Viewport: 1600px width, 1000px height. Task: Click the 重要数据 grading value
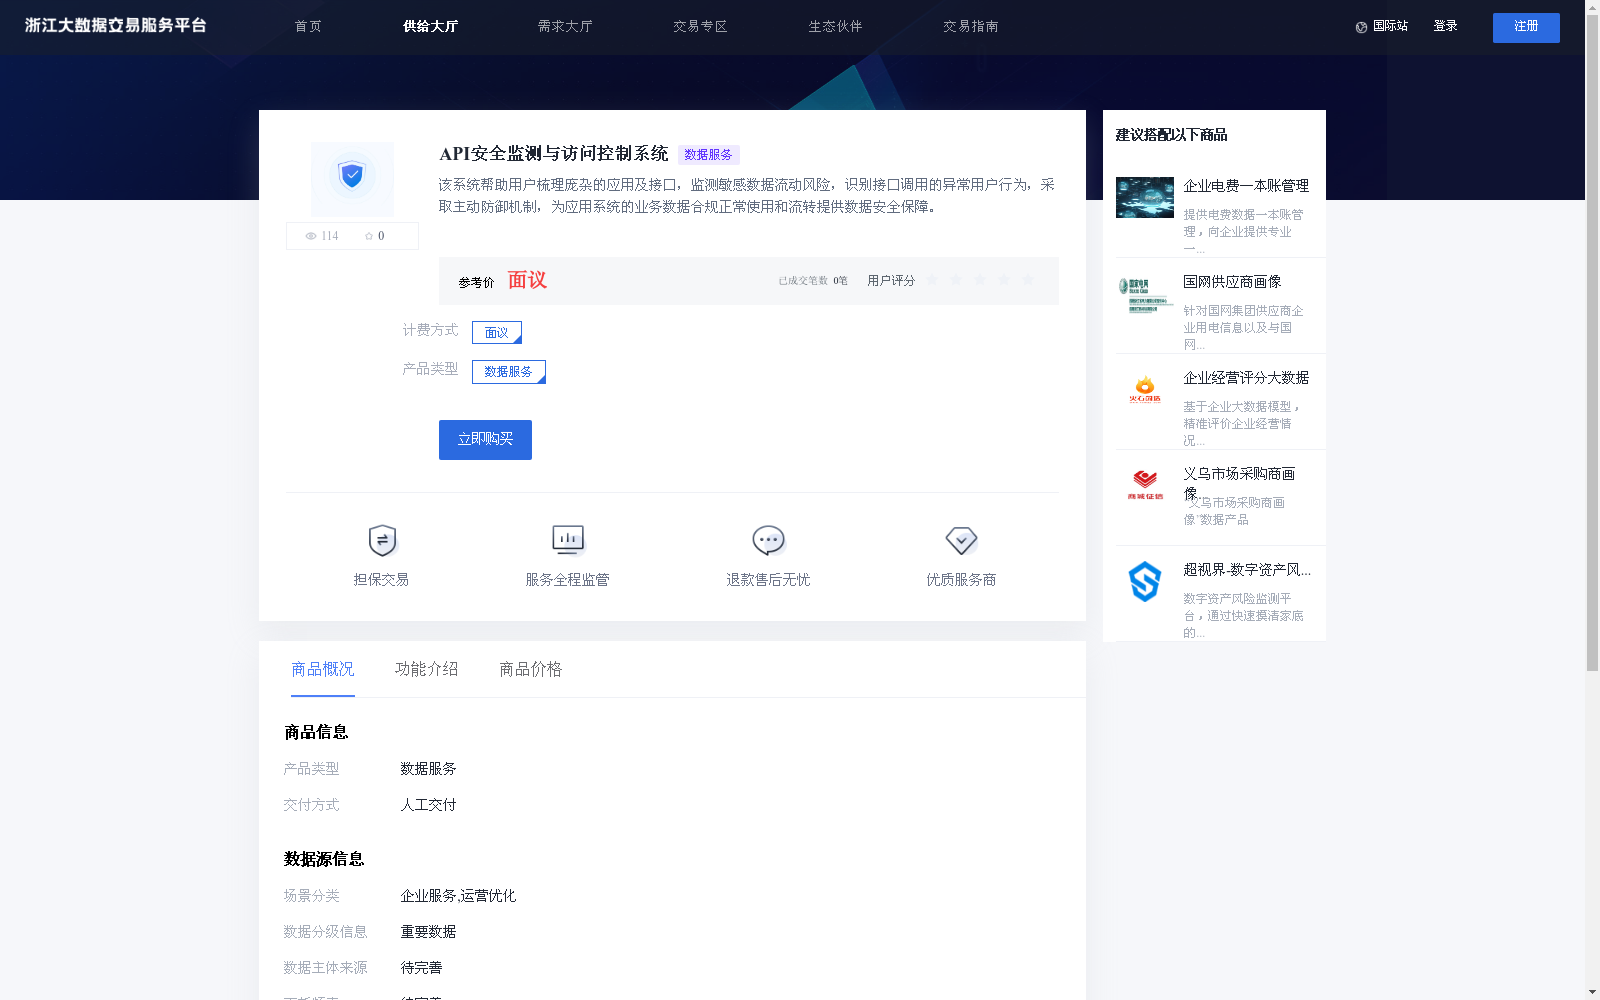[x=428, y=932]
